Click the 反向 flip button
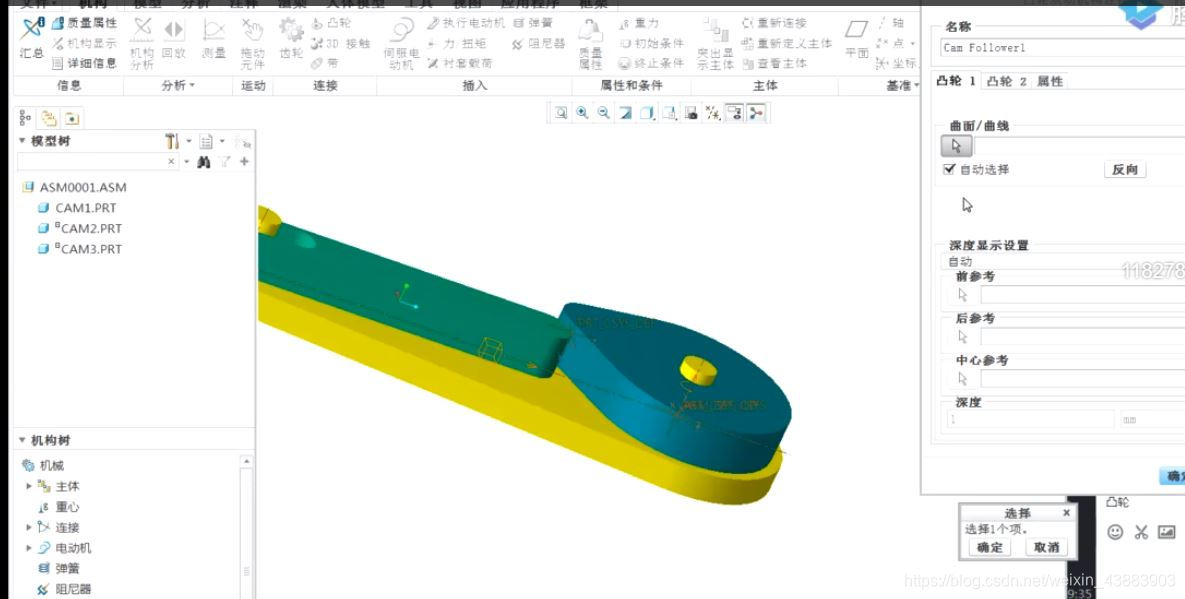This screenshot has width=1185, height=599. pos(1124,170)
